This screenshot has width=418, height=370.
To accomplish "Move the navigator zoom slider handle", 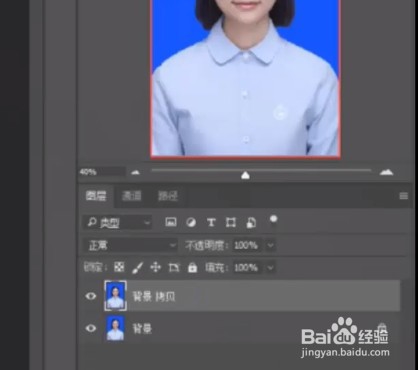I will pos(245,175).
